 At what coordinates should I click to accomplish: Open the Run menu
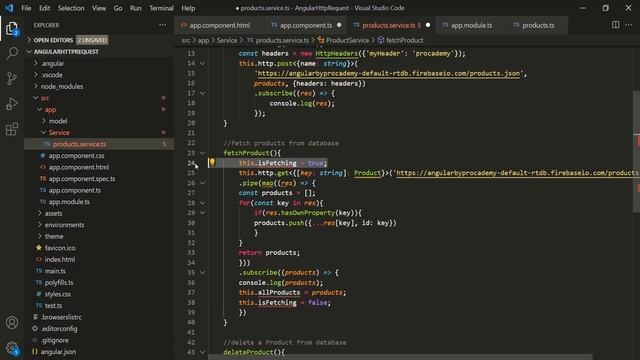point(136,8)
